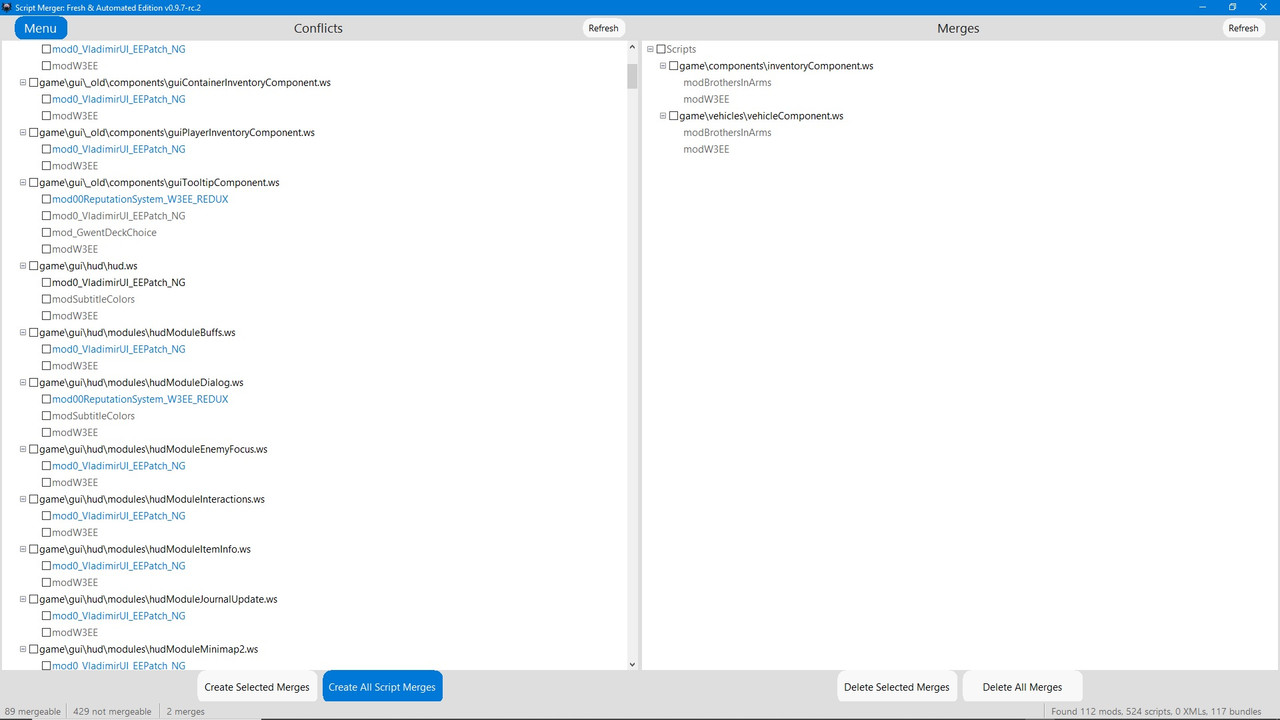Check mod_GwentDeckChoice checkbox
1280x720 pixels.
pyautogui.click(x=46, y=232)
